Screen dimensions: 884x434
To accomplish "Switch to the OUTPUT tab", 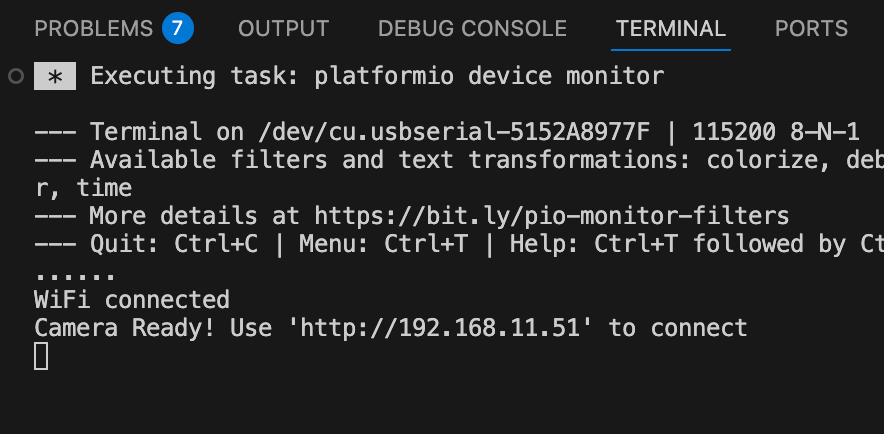I will 284,28.
